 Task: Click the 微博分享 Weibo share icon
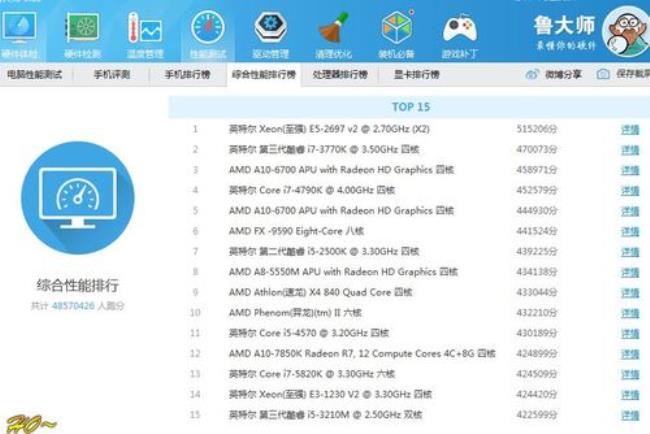pyautogui.click(x=532, y=74)
